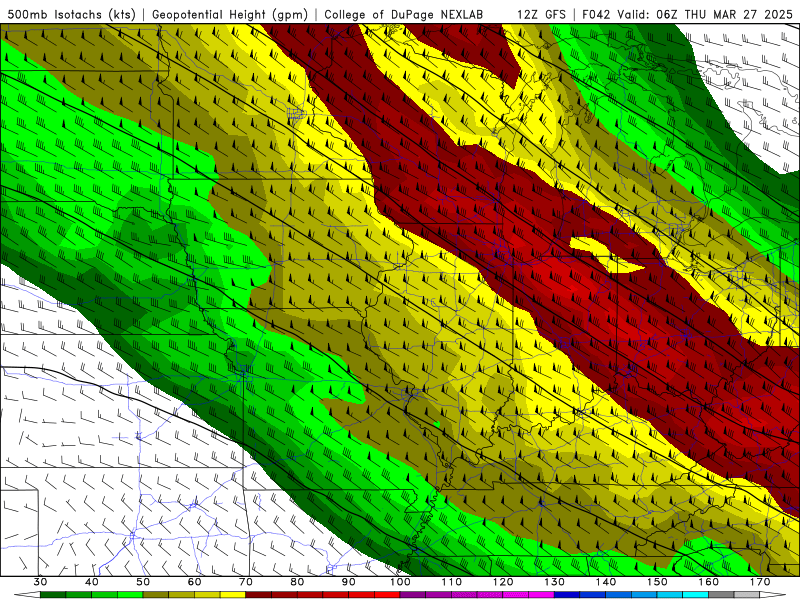The width and height of the screenshot is (800, 600).
Task: Click the bright red 95-100 kt legend swatch
Action: click(387, 595)
